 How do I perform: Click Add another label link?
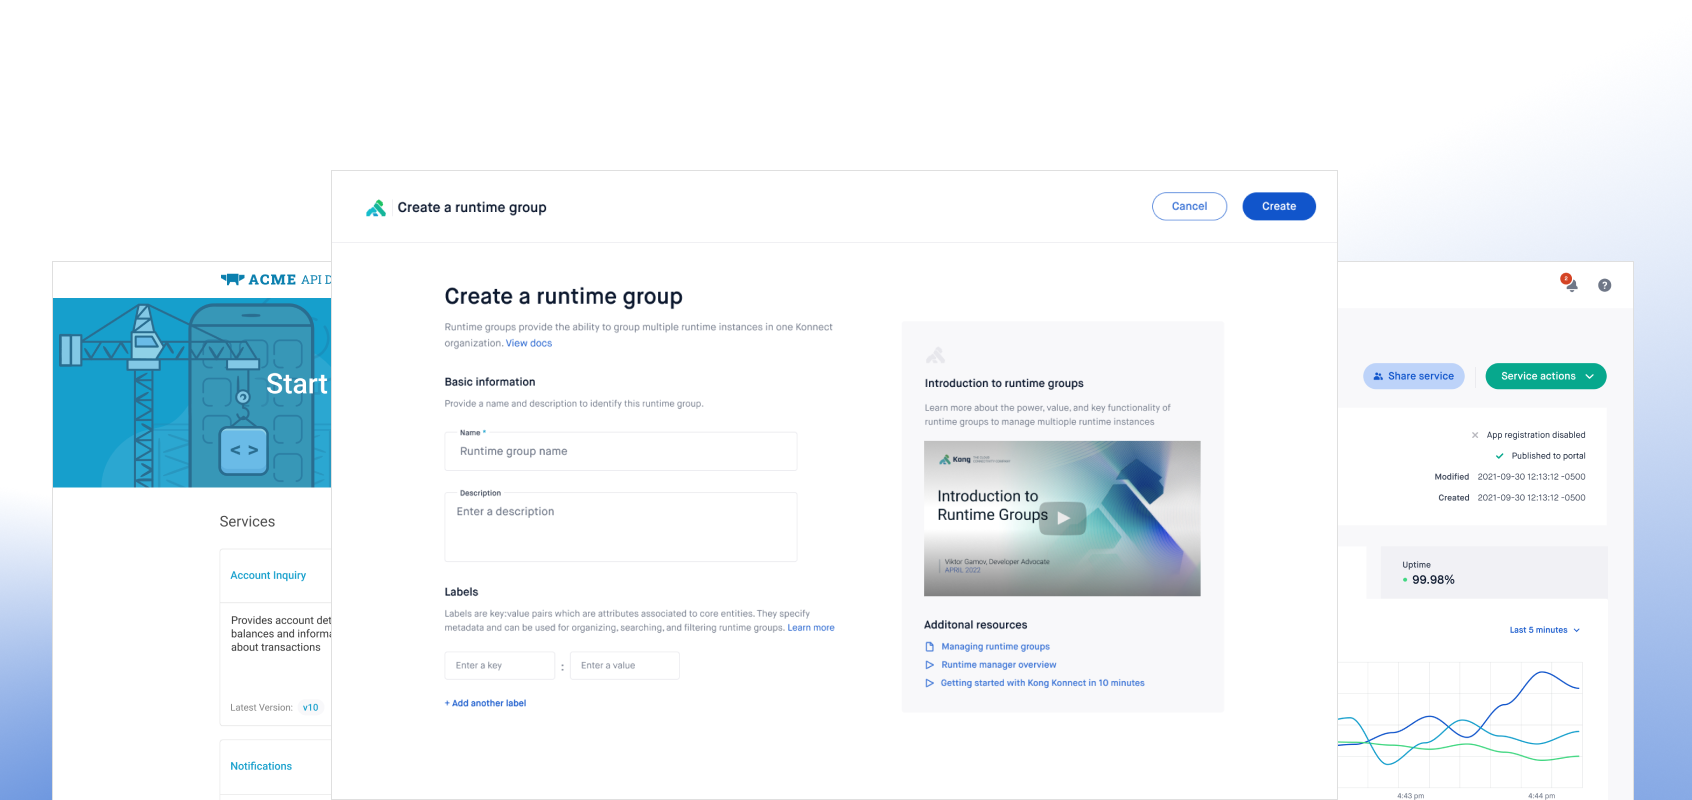(x=485, y=703)
